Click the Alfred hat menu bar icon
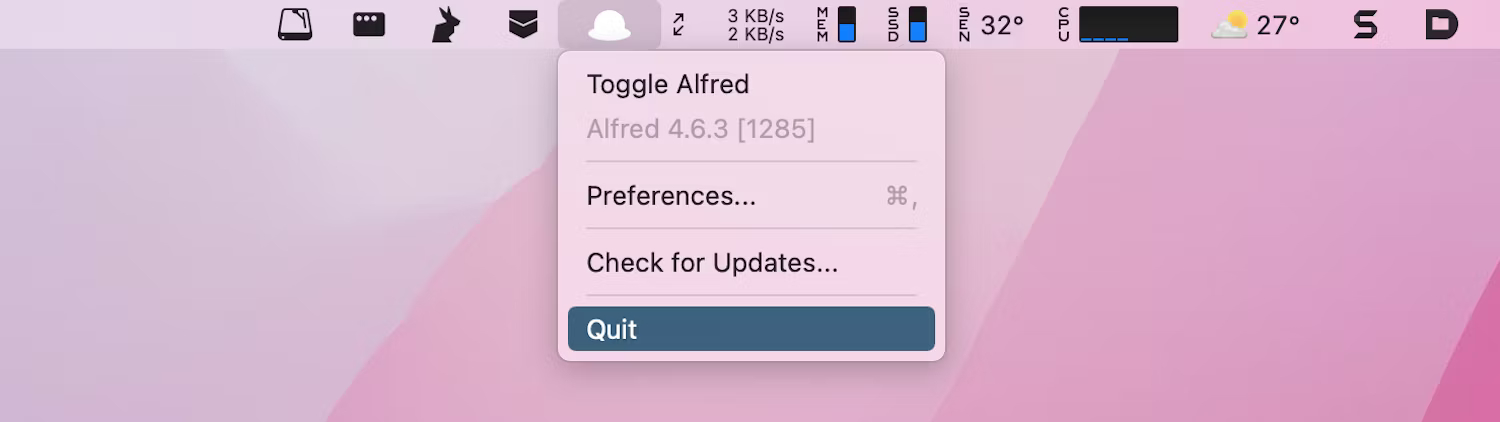Screen dimensions: 1500x422 pos(609,25)
